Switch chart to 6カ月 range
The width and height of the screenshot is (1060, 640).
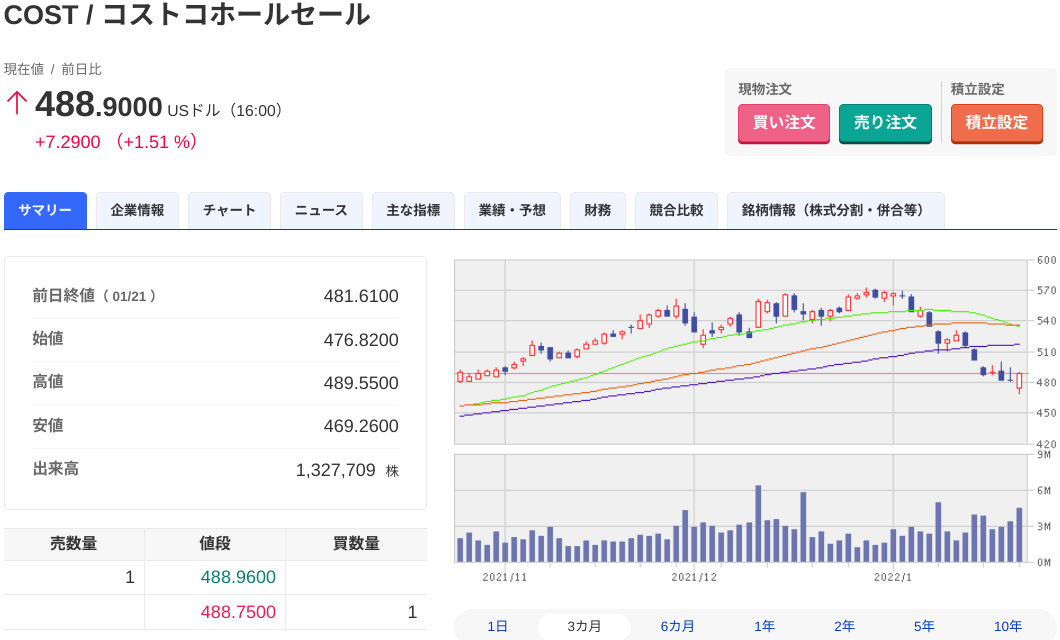click(677, 626)
